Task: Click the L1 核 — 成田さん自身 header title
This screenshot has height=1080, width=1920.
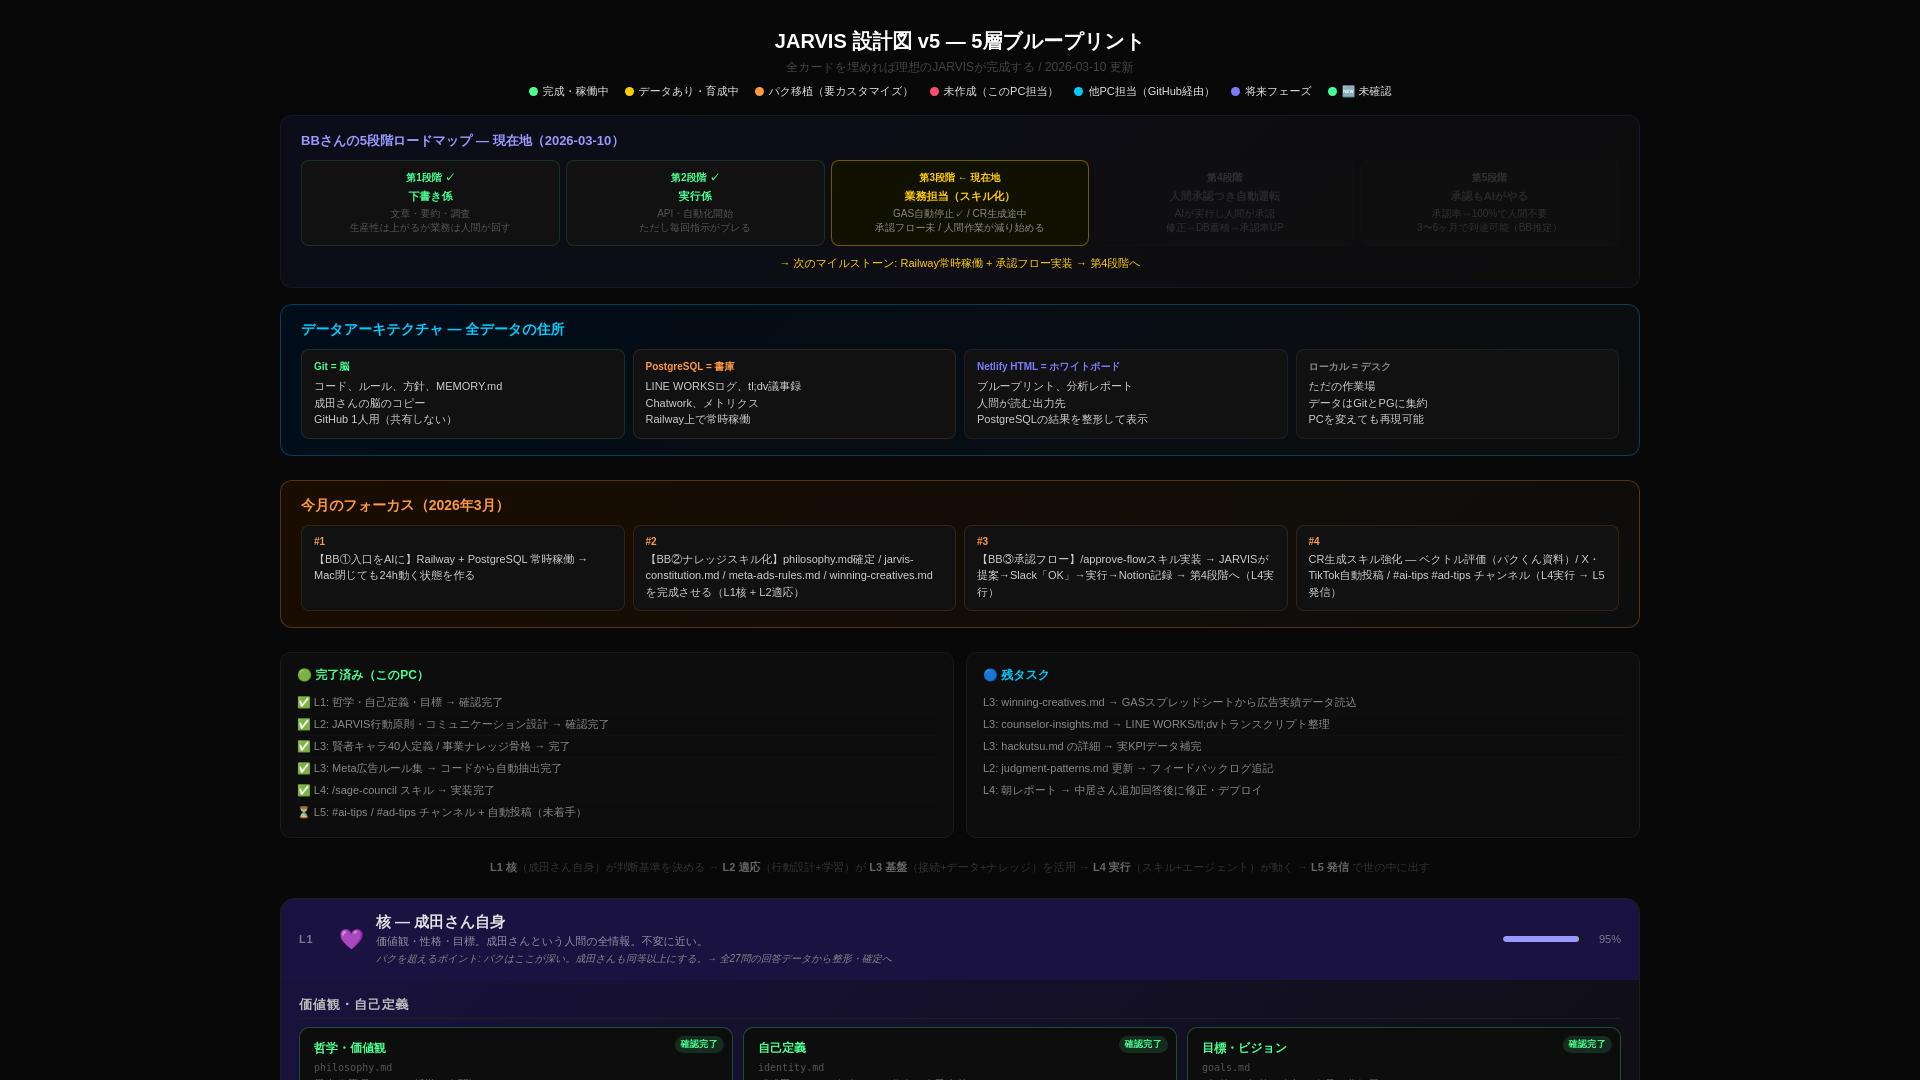Action: [x=440, y=922]
